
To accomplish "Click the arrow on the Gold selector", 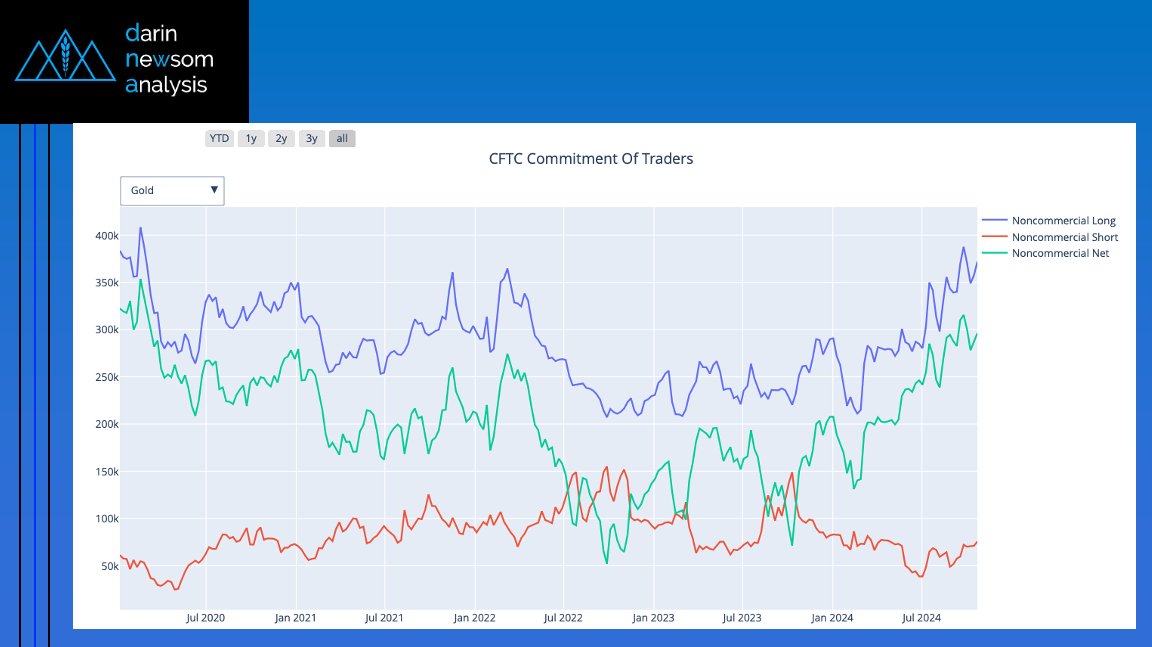I will 214,189.
